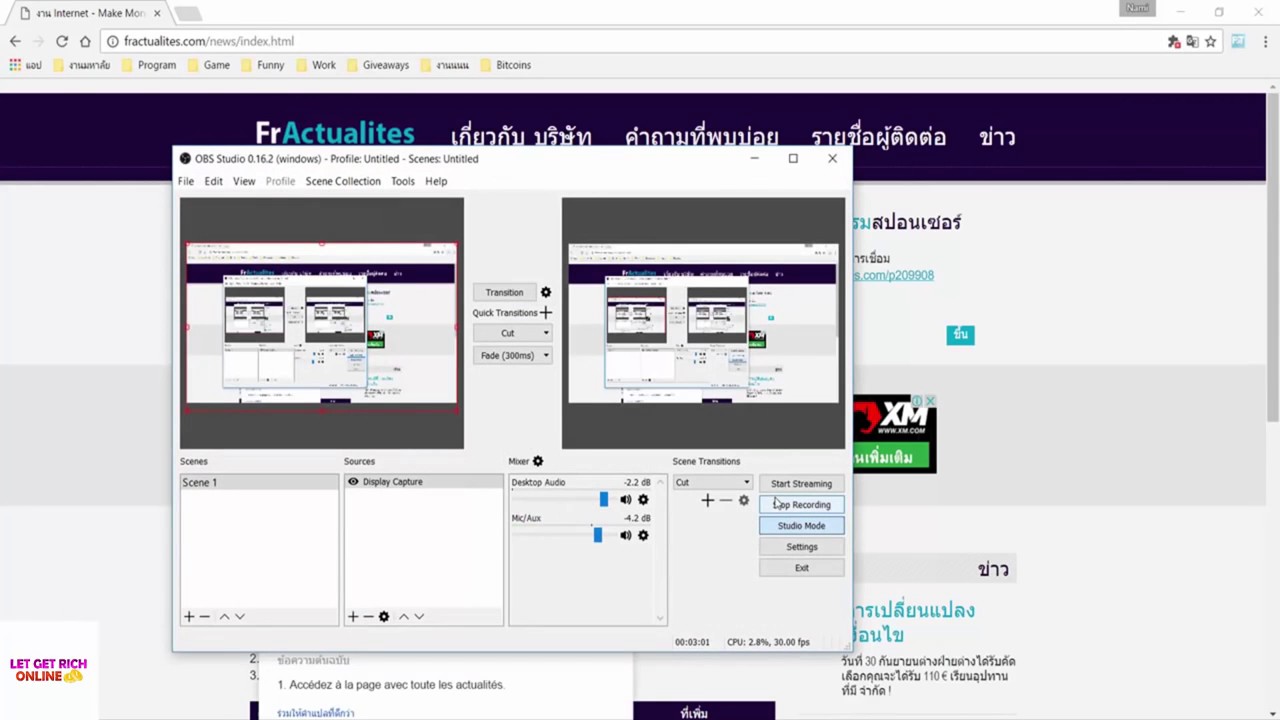Click Start Streaming button
Screen dimensions: 1280x720
(801, 484)
